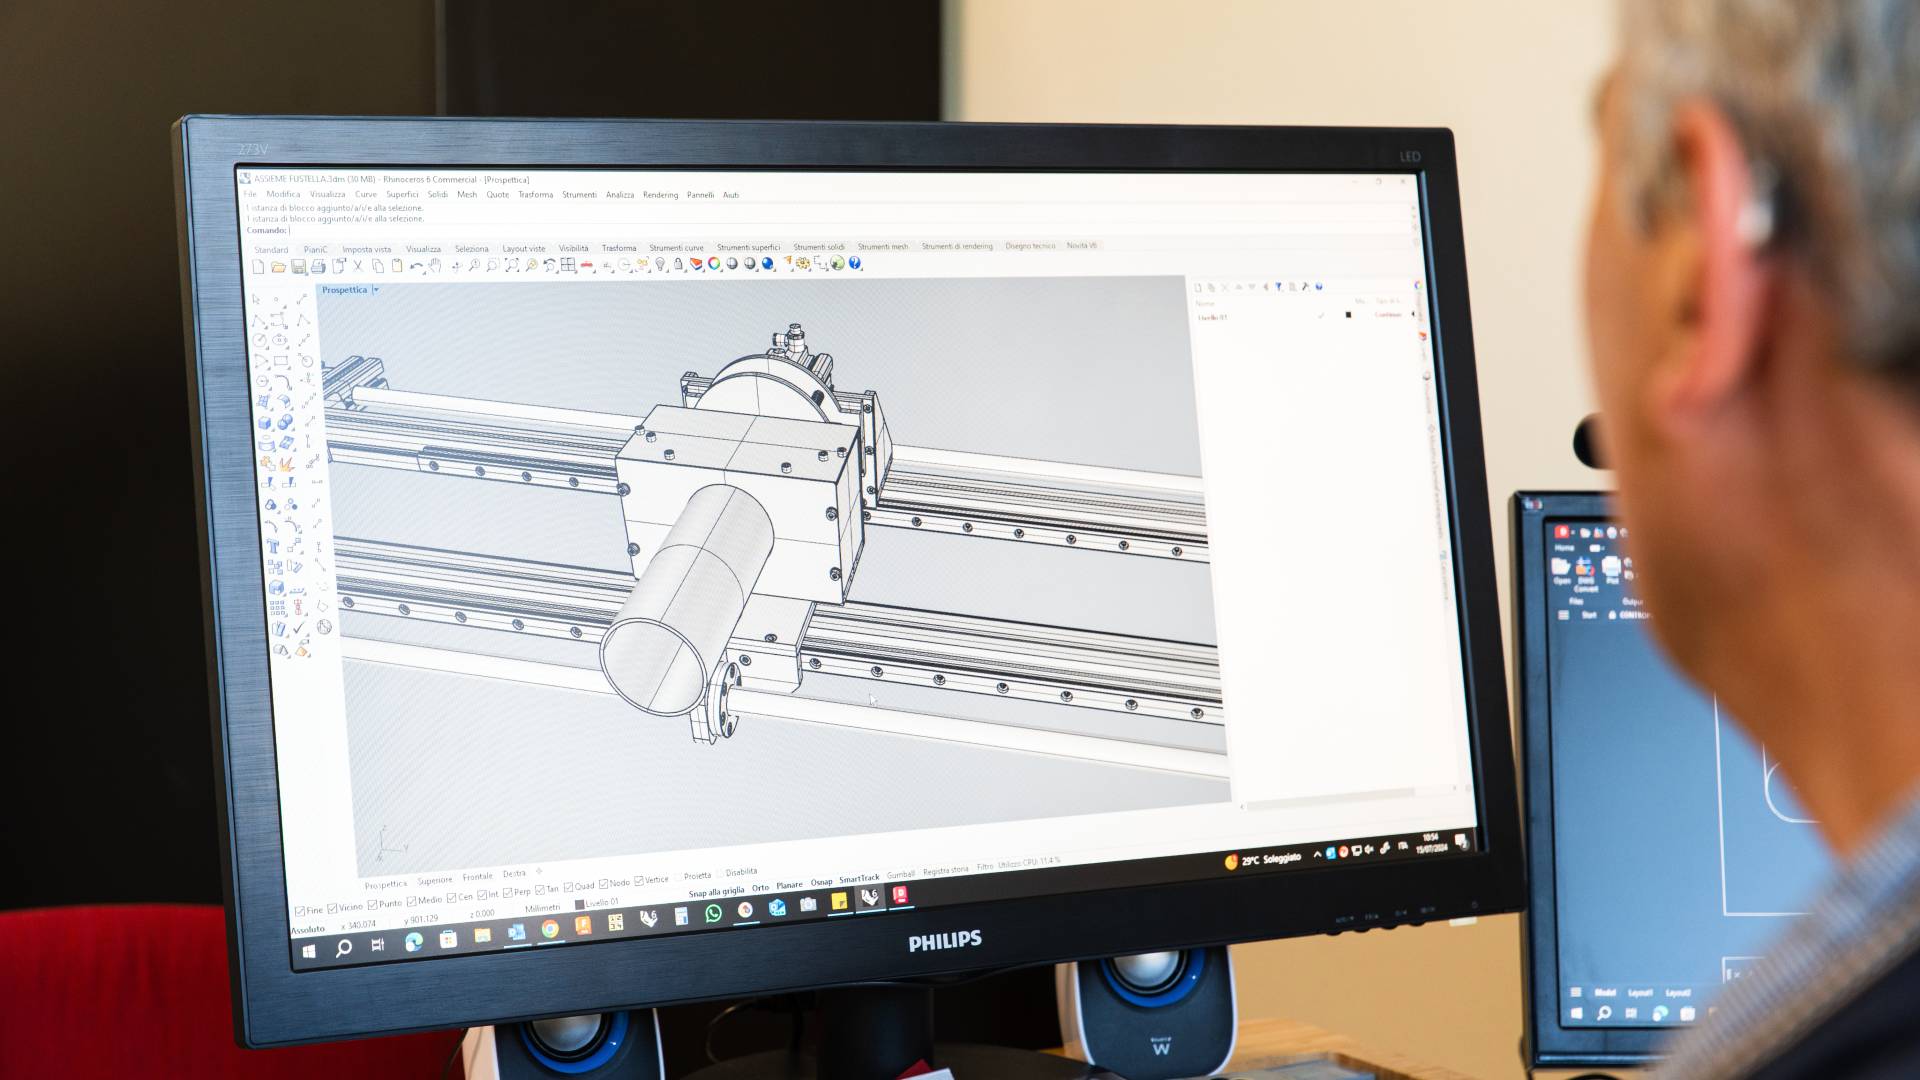Screen dimensions: 1920x1080
Task: Open the Analizza menu
Action: coord(620,195)
